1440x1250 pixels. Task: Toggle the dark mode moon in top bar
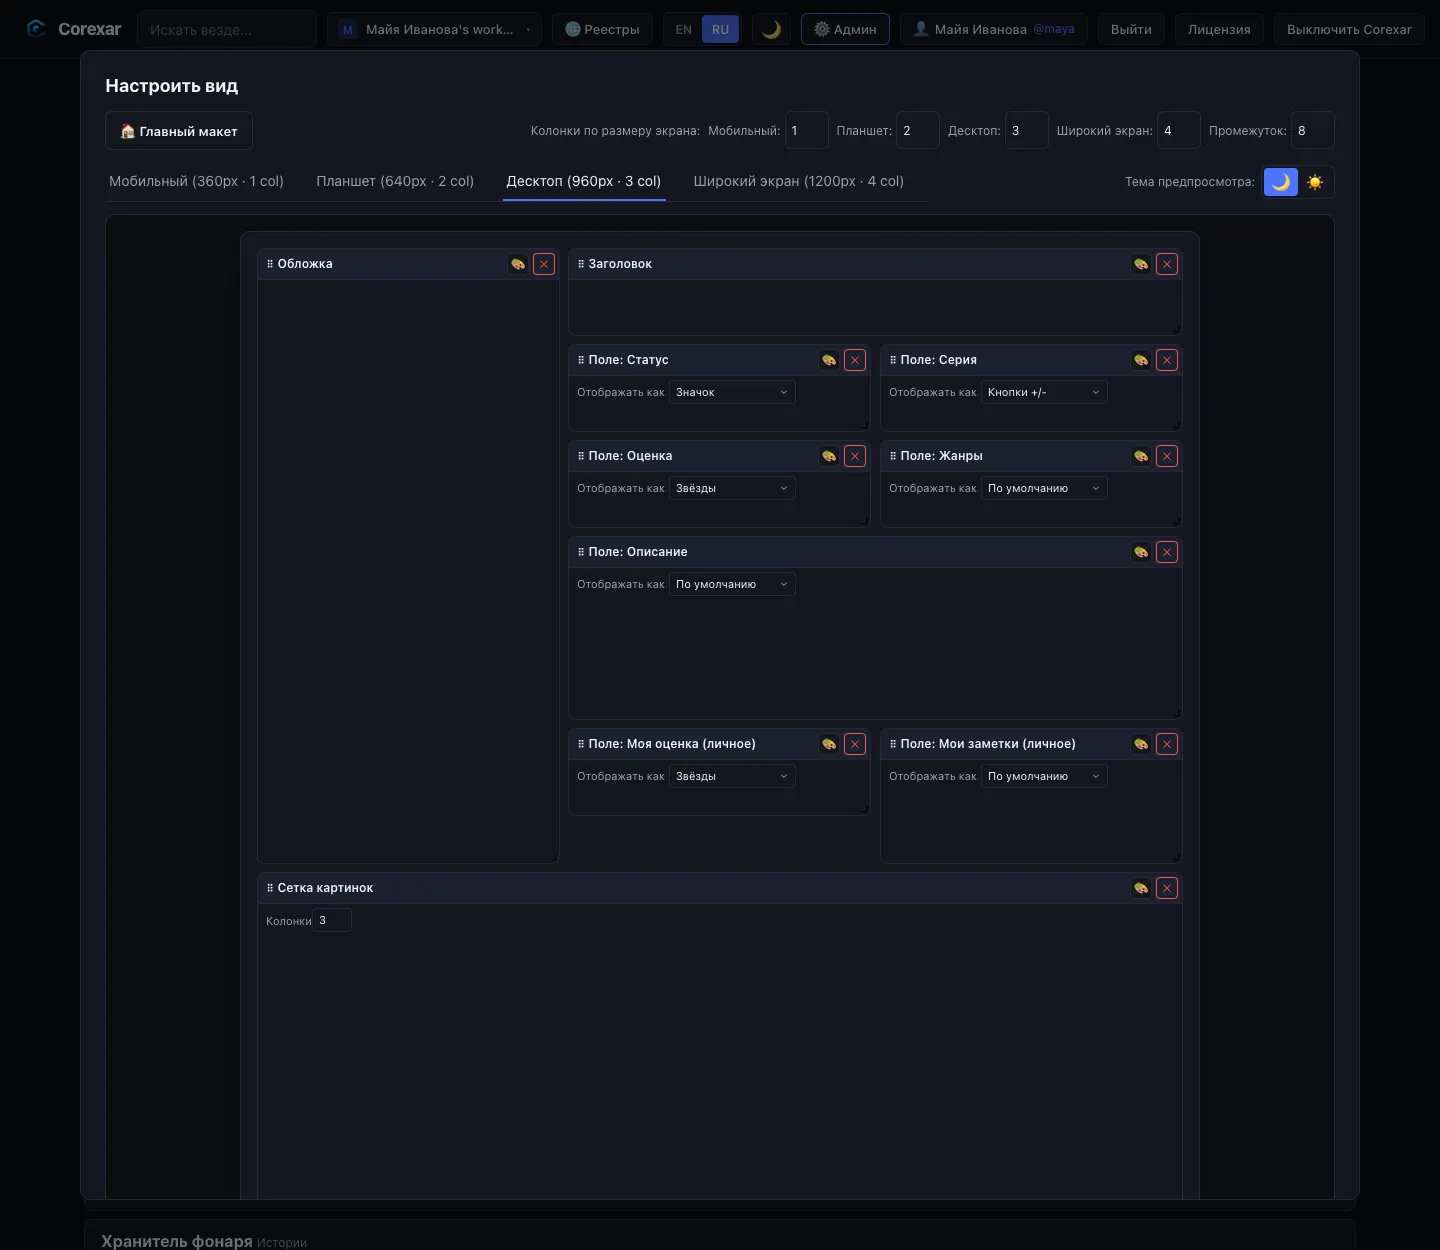tap(771, 29)
